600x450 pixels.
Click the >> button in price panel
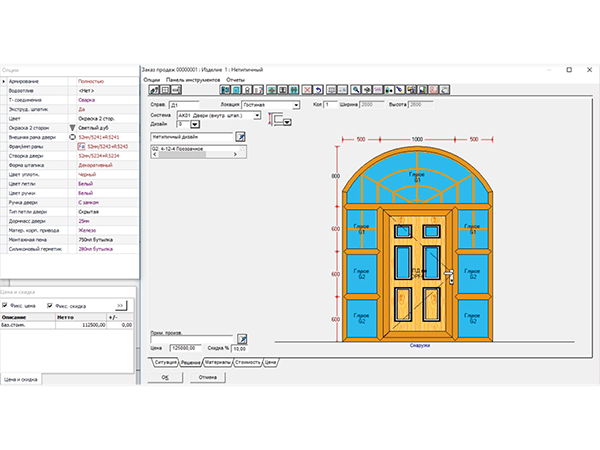click(120, 305)
